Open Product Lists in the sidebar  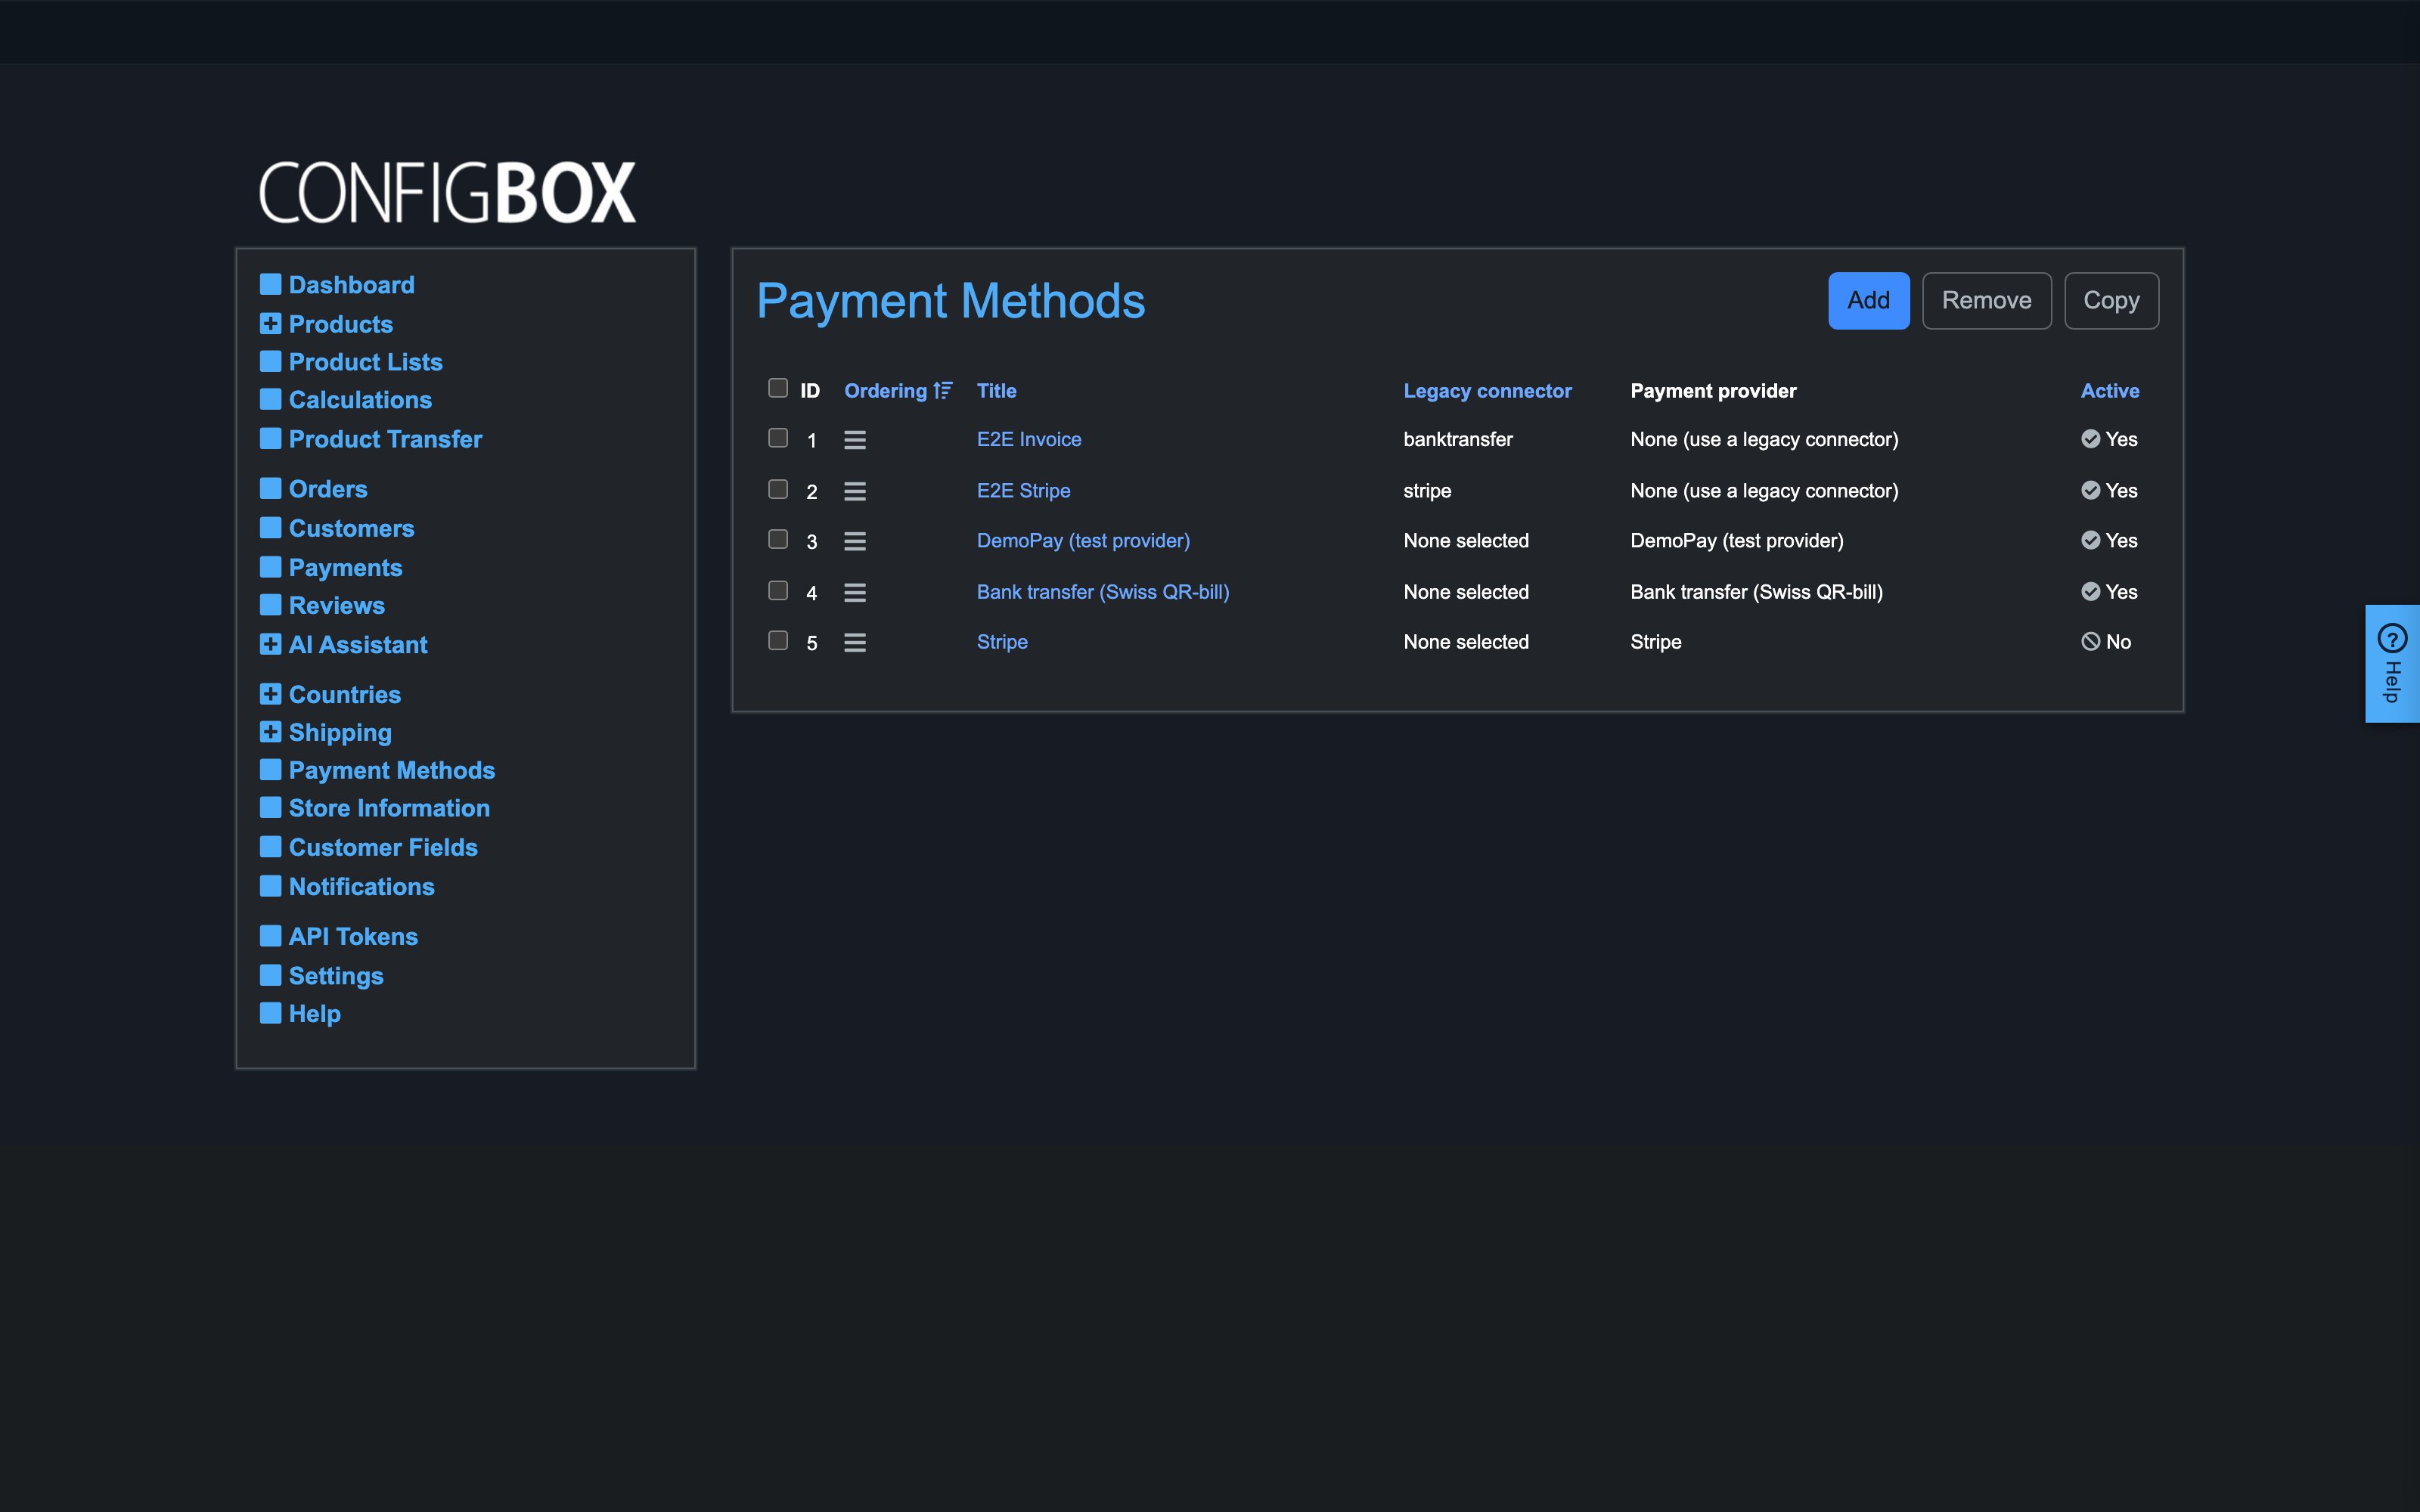tap(365, 362)
